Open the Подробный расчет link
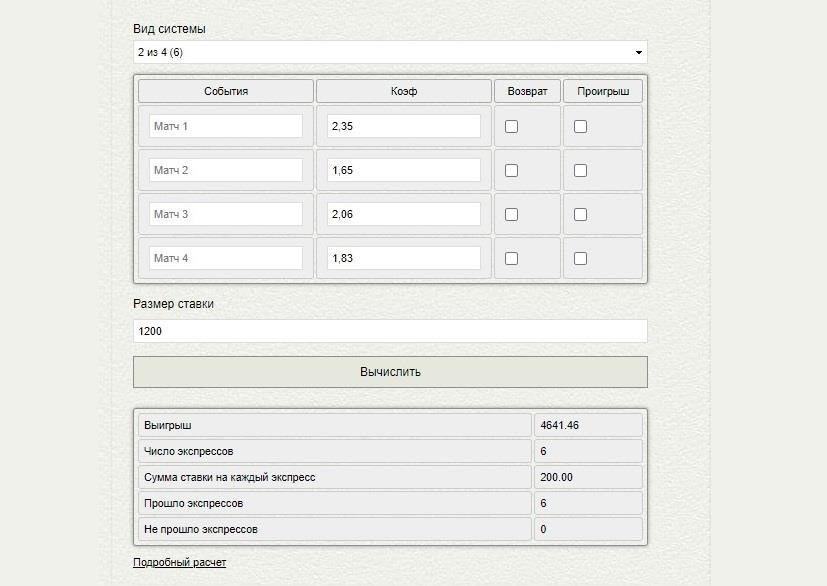This screenshot has width=827, height=586. (x=179, y=562)
